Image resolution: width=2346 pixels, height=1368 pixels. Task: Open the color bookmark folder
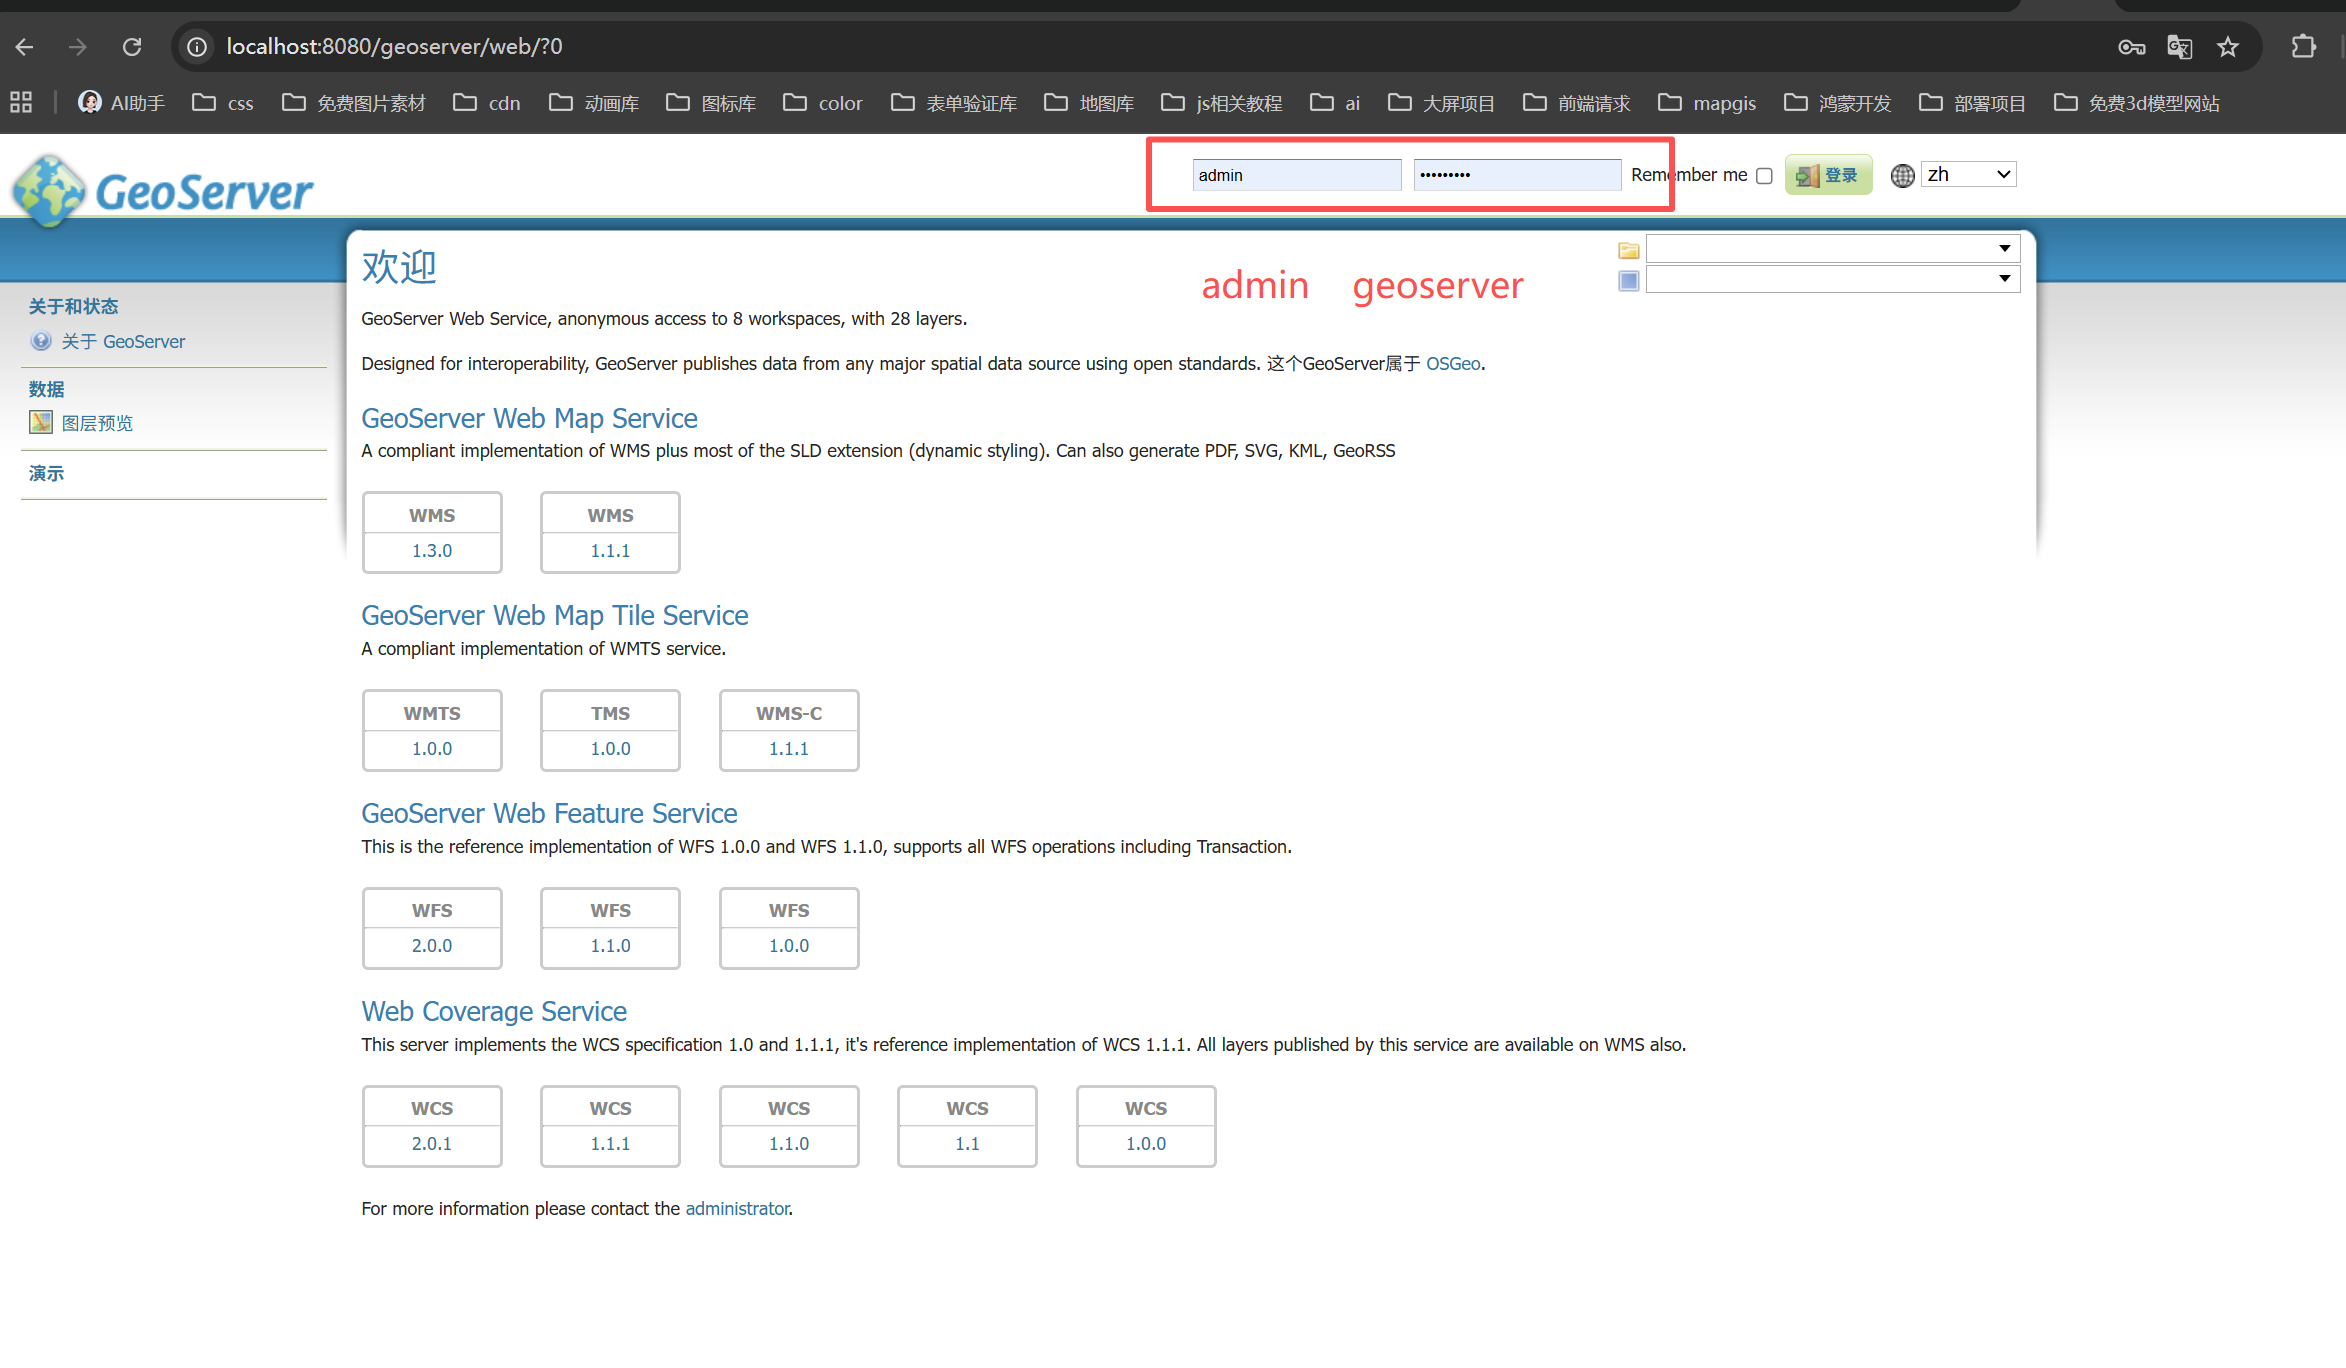[823, 103]
